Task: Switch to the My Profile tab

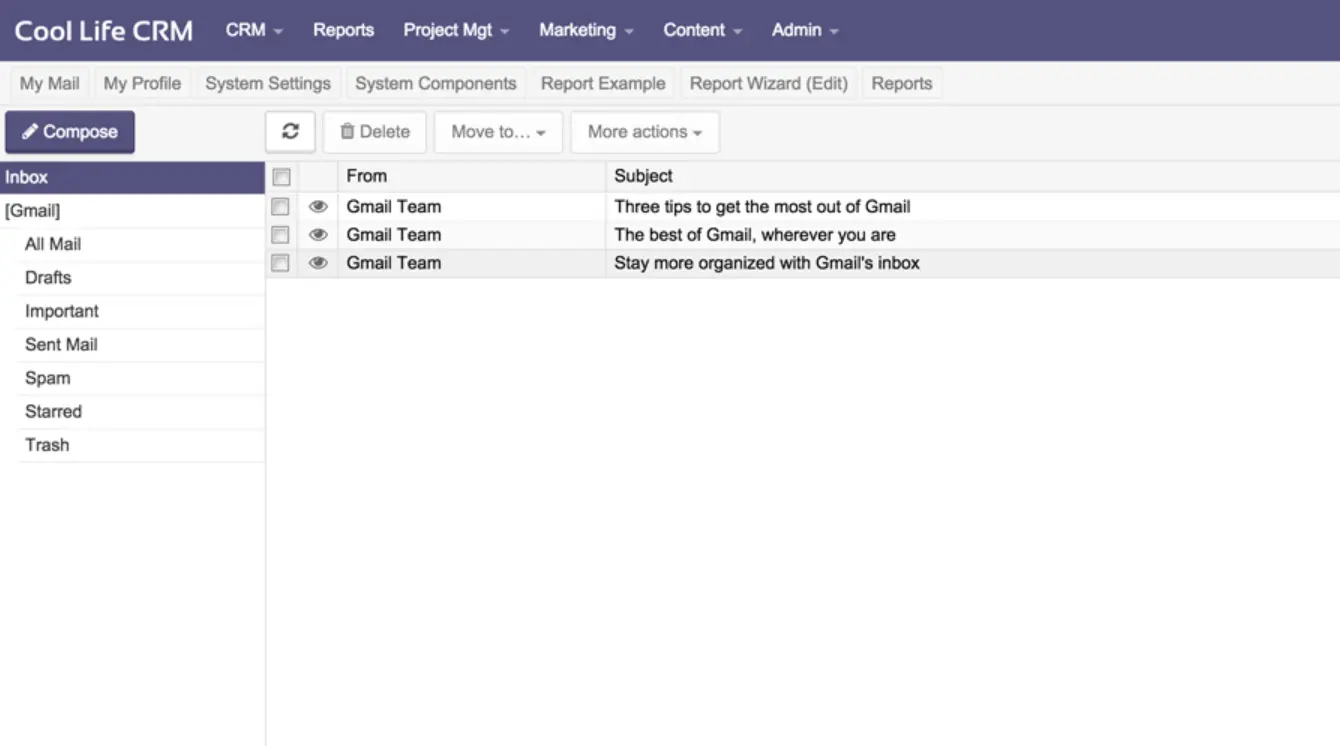Action: click(x=141, y=83)
